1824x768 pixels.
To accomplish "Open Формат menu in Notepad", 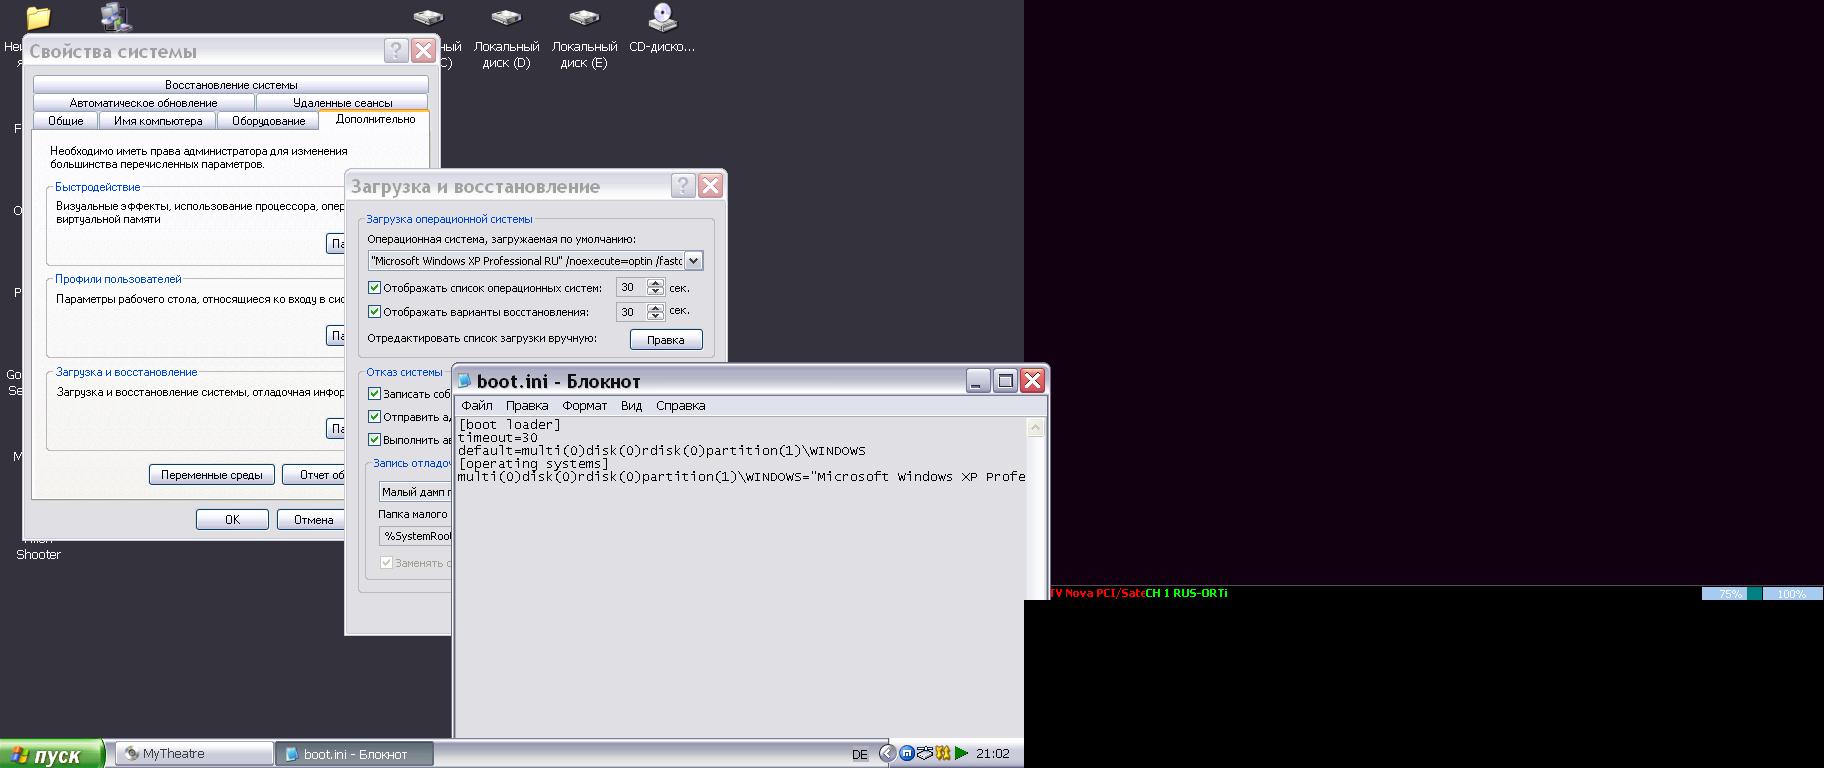I will click(x=585, y=406).
